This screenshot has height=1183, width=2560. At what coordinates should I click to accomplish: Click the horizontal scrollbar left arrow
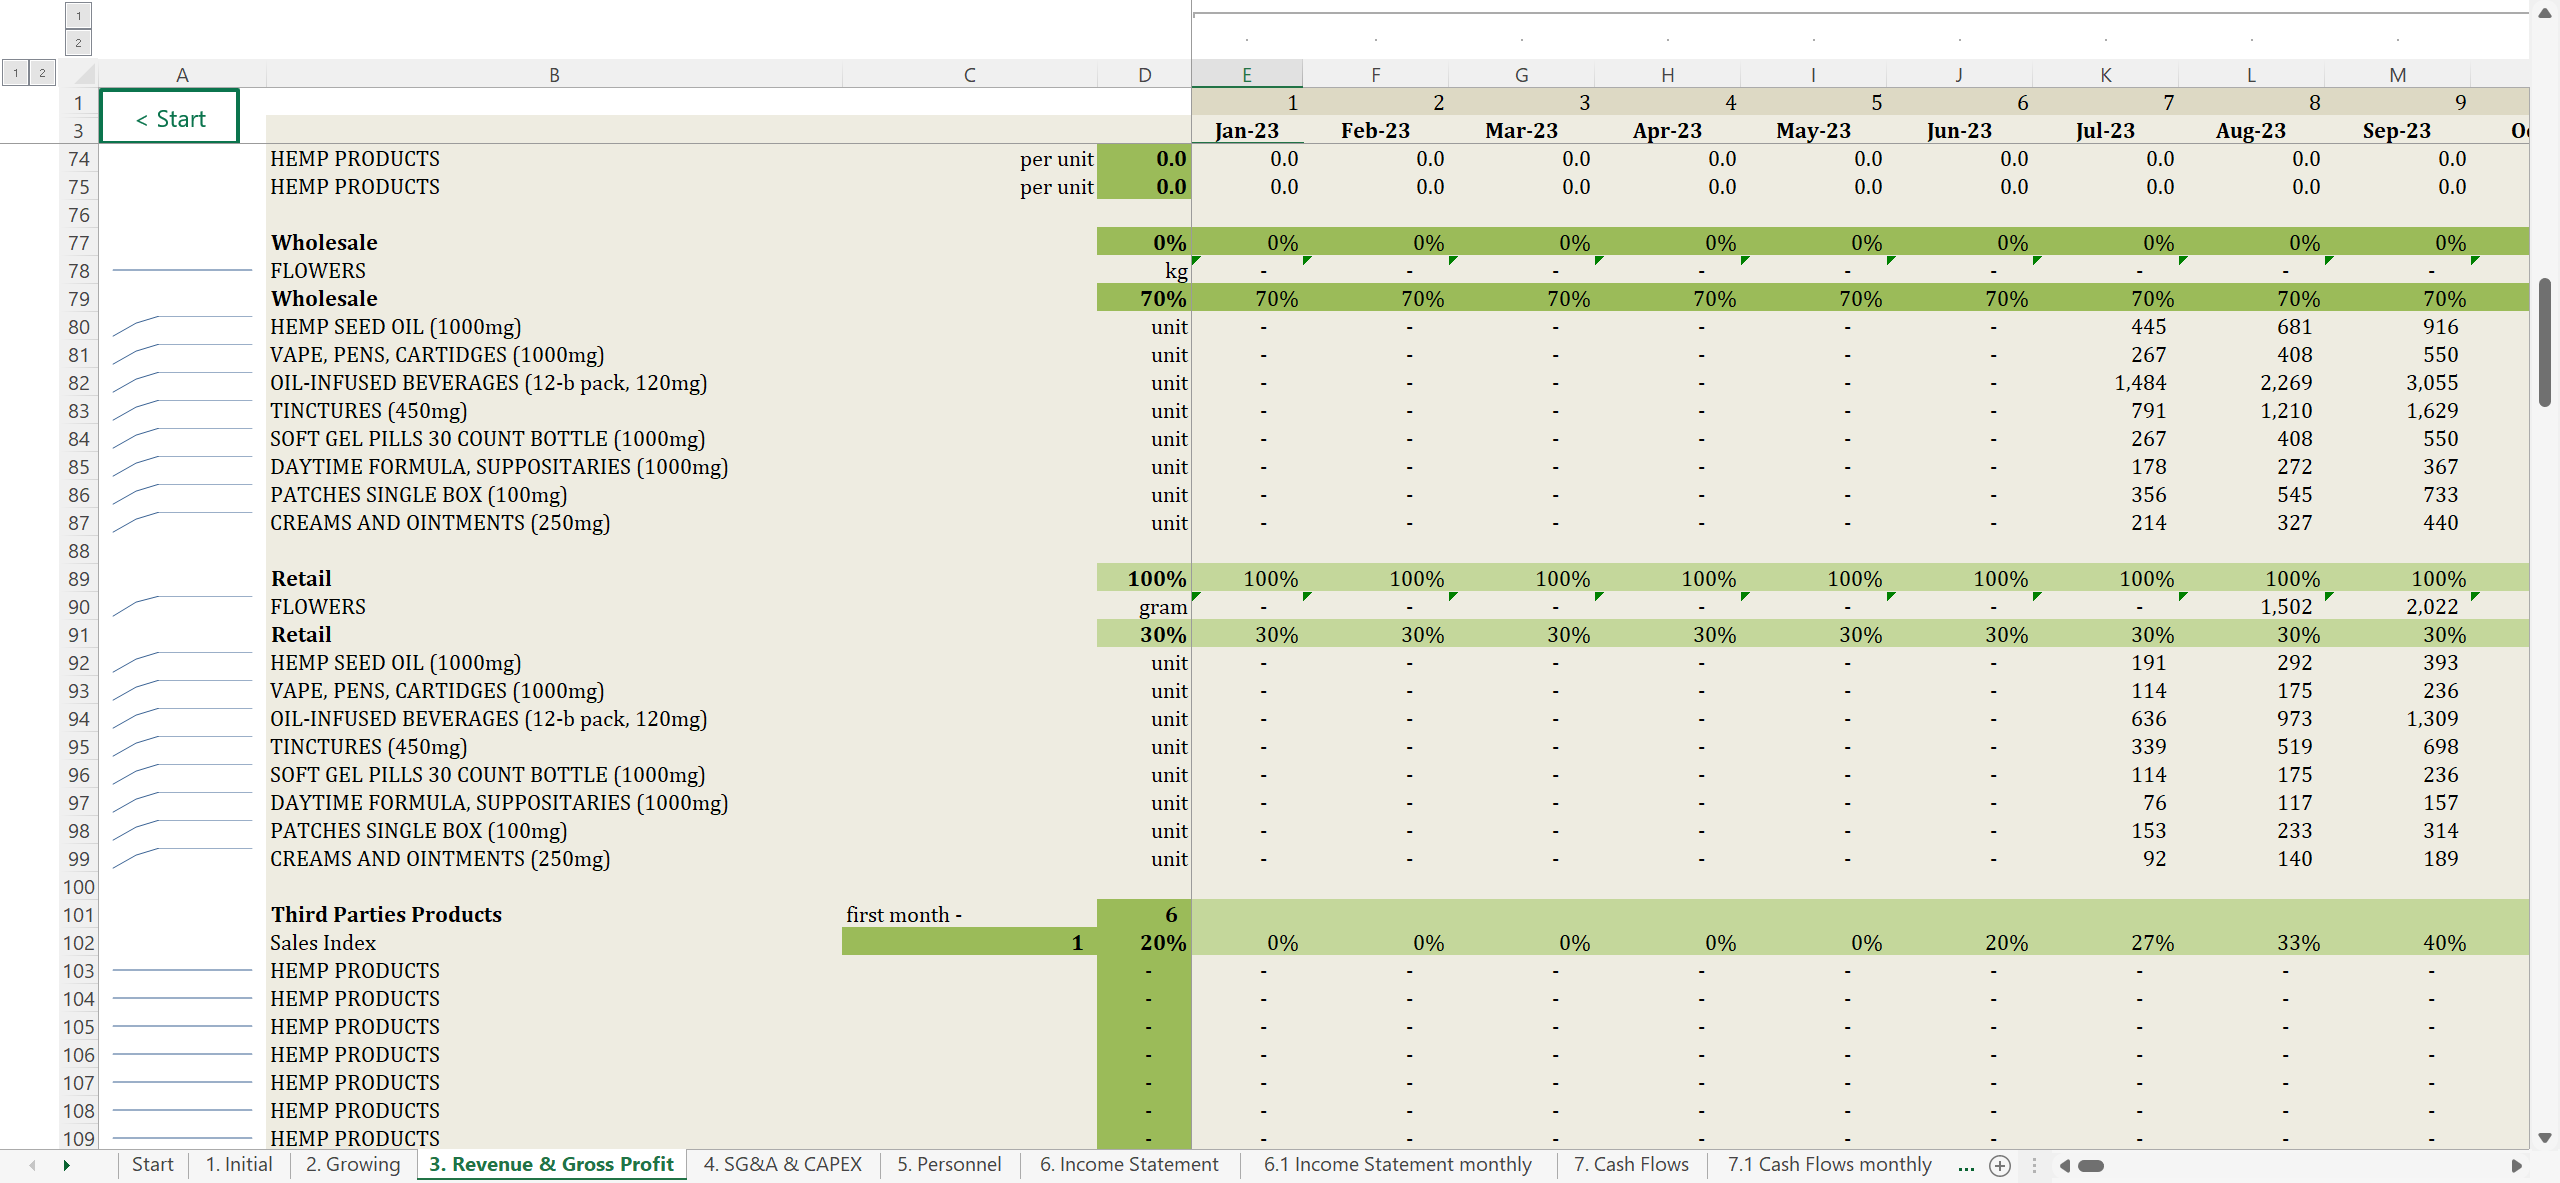[2064, 1165]
